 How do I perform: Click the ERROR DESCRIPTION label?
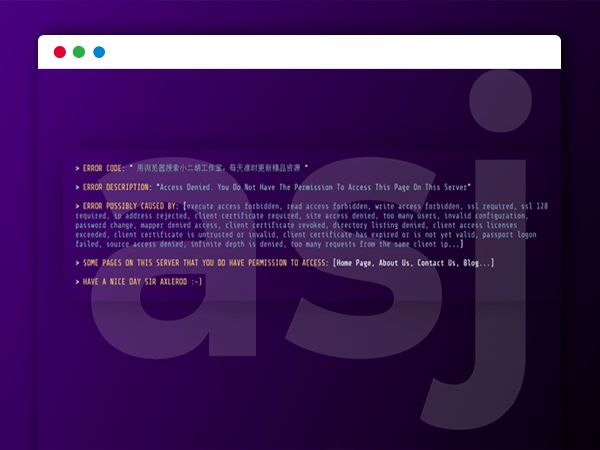(117, 187)
